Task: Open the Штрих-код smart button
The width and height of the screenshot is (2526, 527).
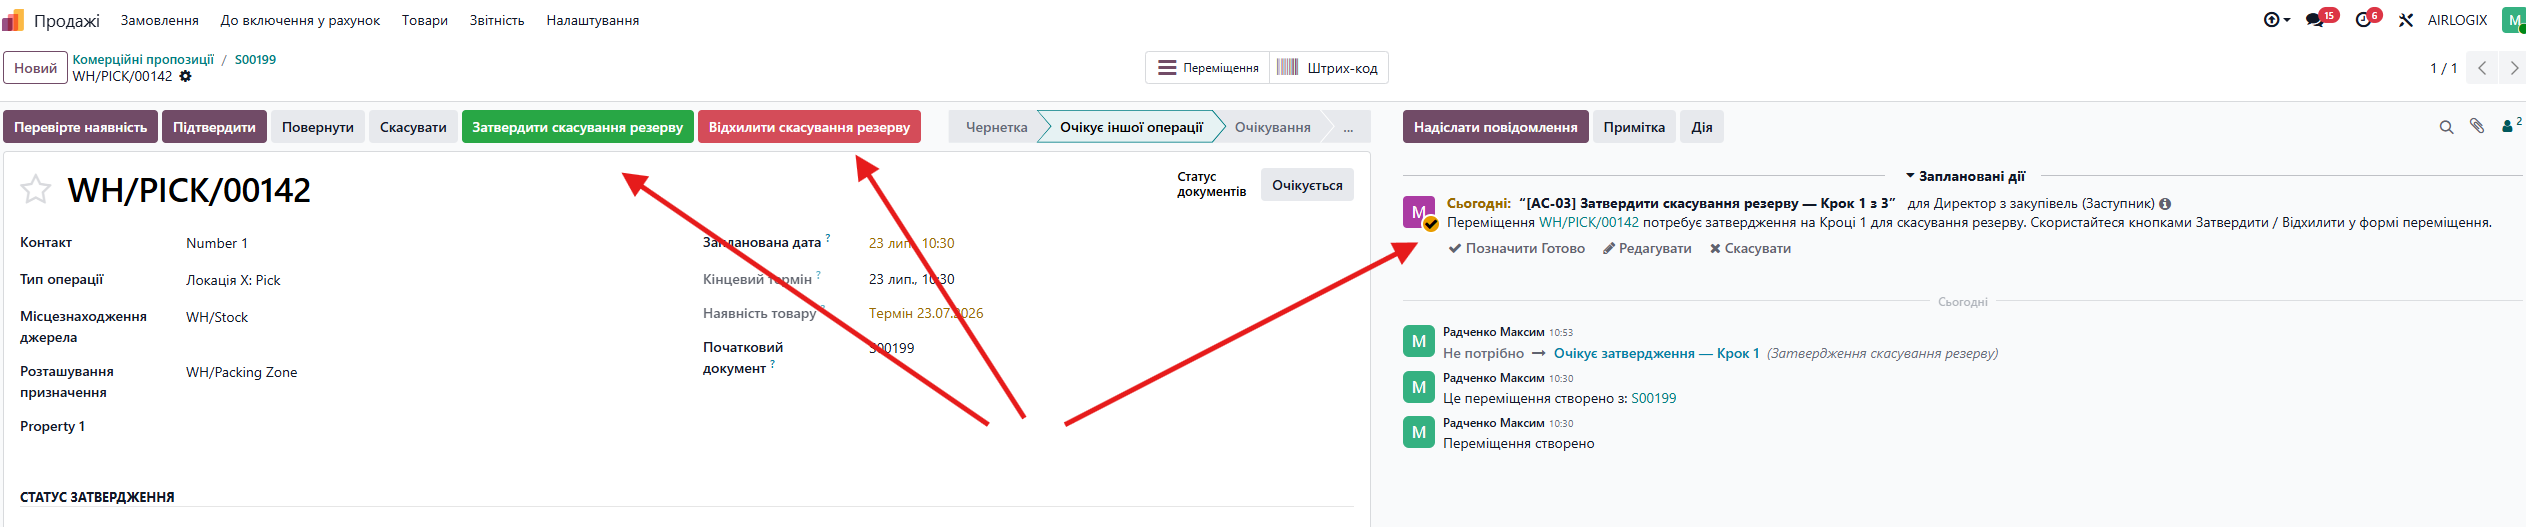Action: (x=1328, y=68)
